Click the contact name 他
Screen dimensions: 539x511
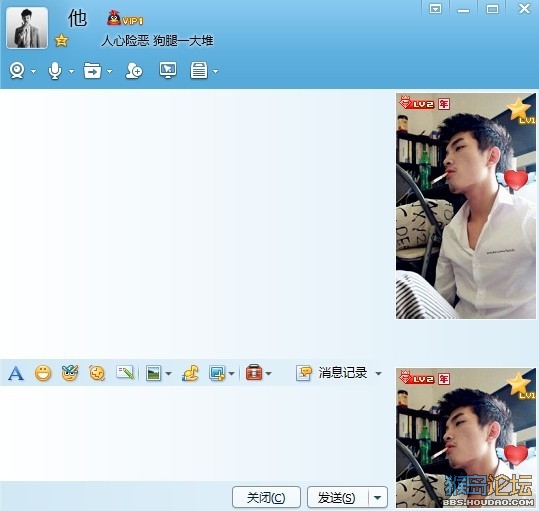click(x=77, y=18)
